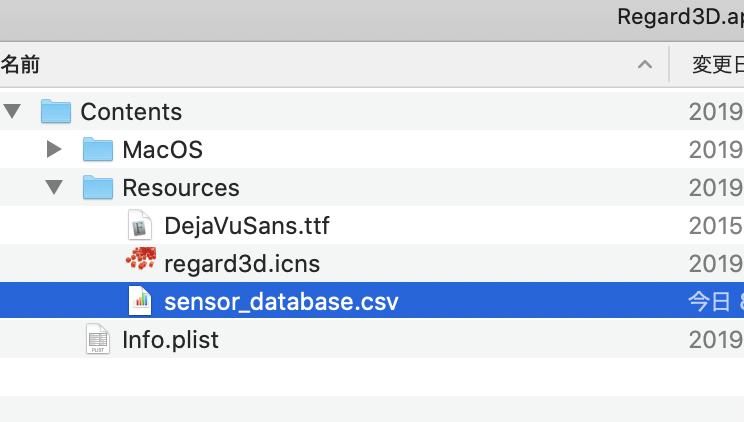Select the DejaVuSans.ttf file name
The image size is (744, 422).
tap(246, 226)
